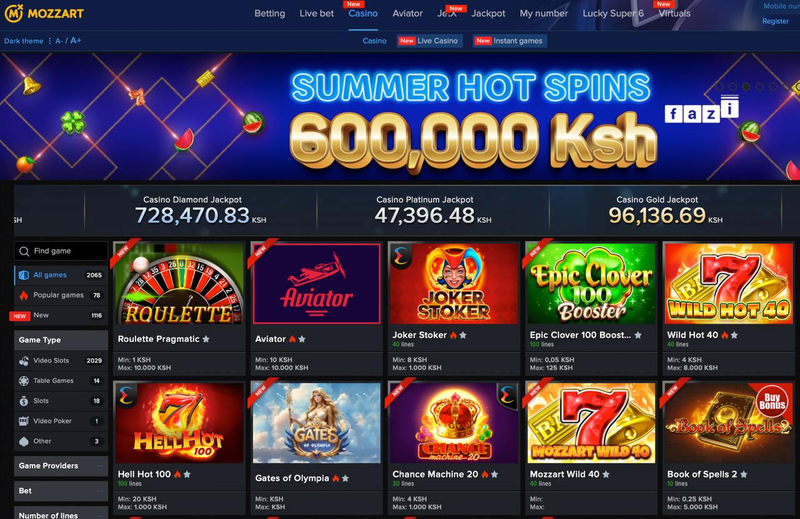Decrease font size with A-
This screenshot has height=519, width=800.
click(x=59, y=41)
